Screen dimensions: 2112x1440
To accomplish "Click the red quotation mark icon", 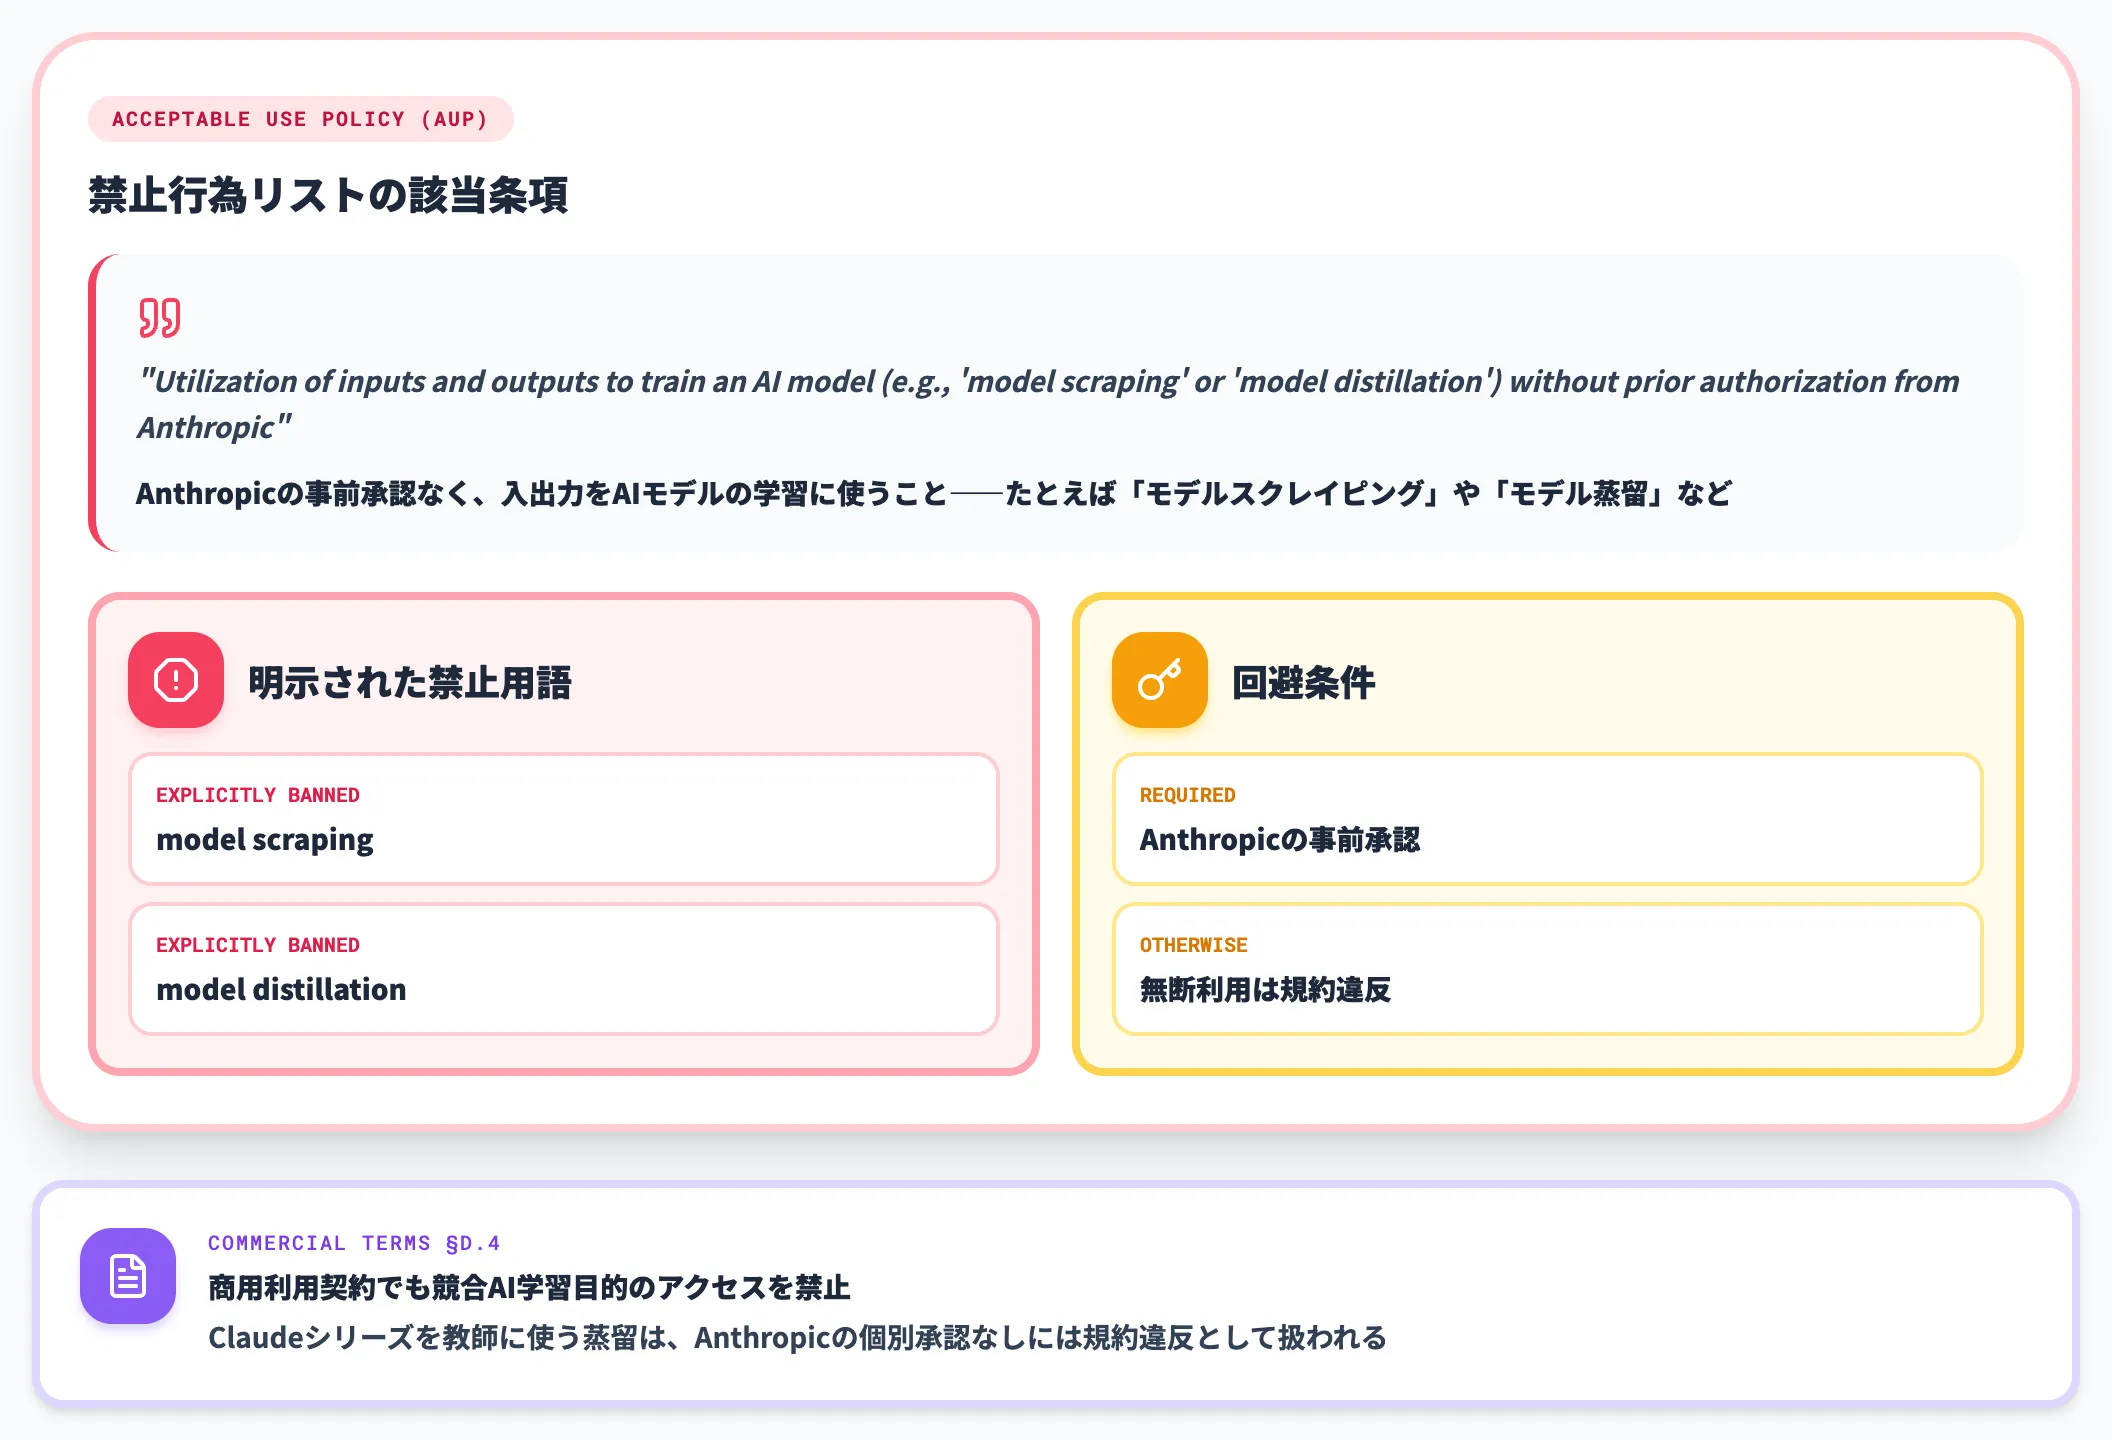I will [160, 318].
